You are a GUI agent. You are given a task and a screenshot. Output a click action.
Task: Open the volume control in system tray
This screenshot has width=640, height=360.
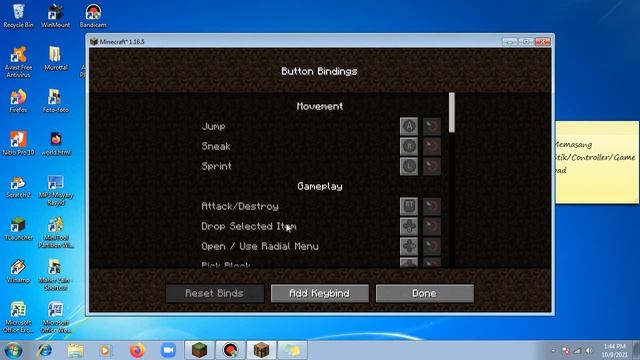point(589,351)
